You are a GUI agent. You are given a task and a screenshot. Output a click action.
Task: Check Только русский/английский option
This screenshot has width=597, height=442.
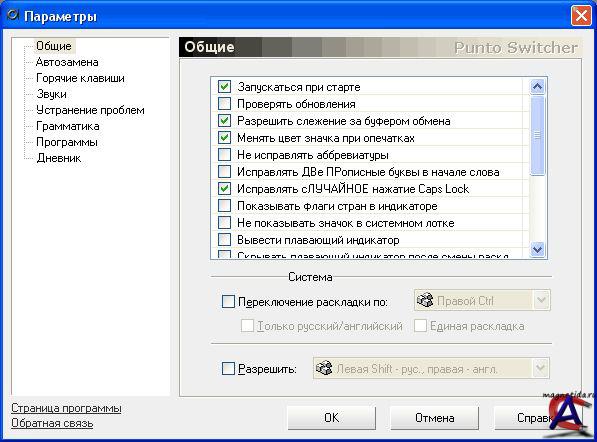(247, 326)
